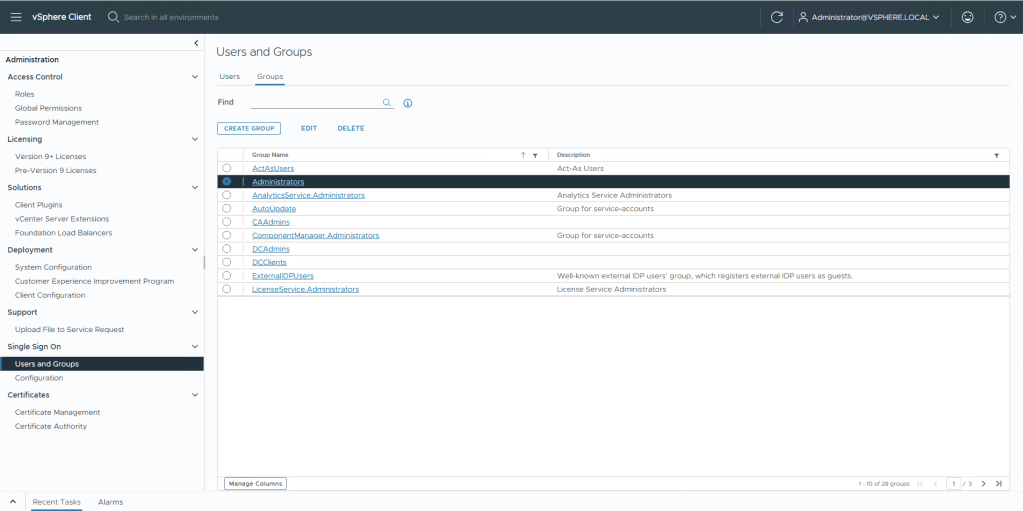Screen dimensions: 1023x511
Task: Open the hamburger navigation menu
Action: click(16, 17)
